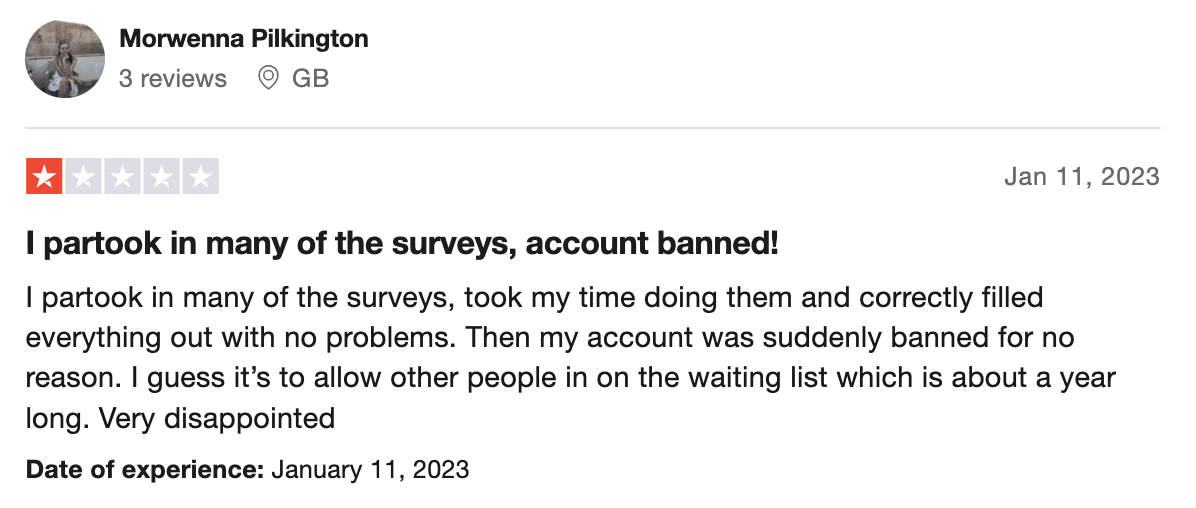Screen dimensions: 1196x508
Task: Click the third grey star
Action: click(x=123, y=176)
